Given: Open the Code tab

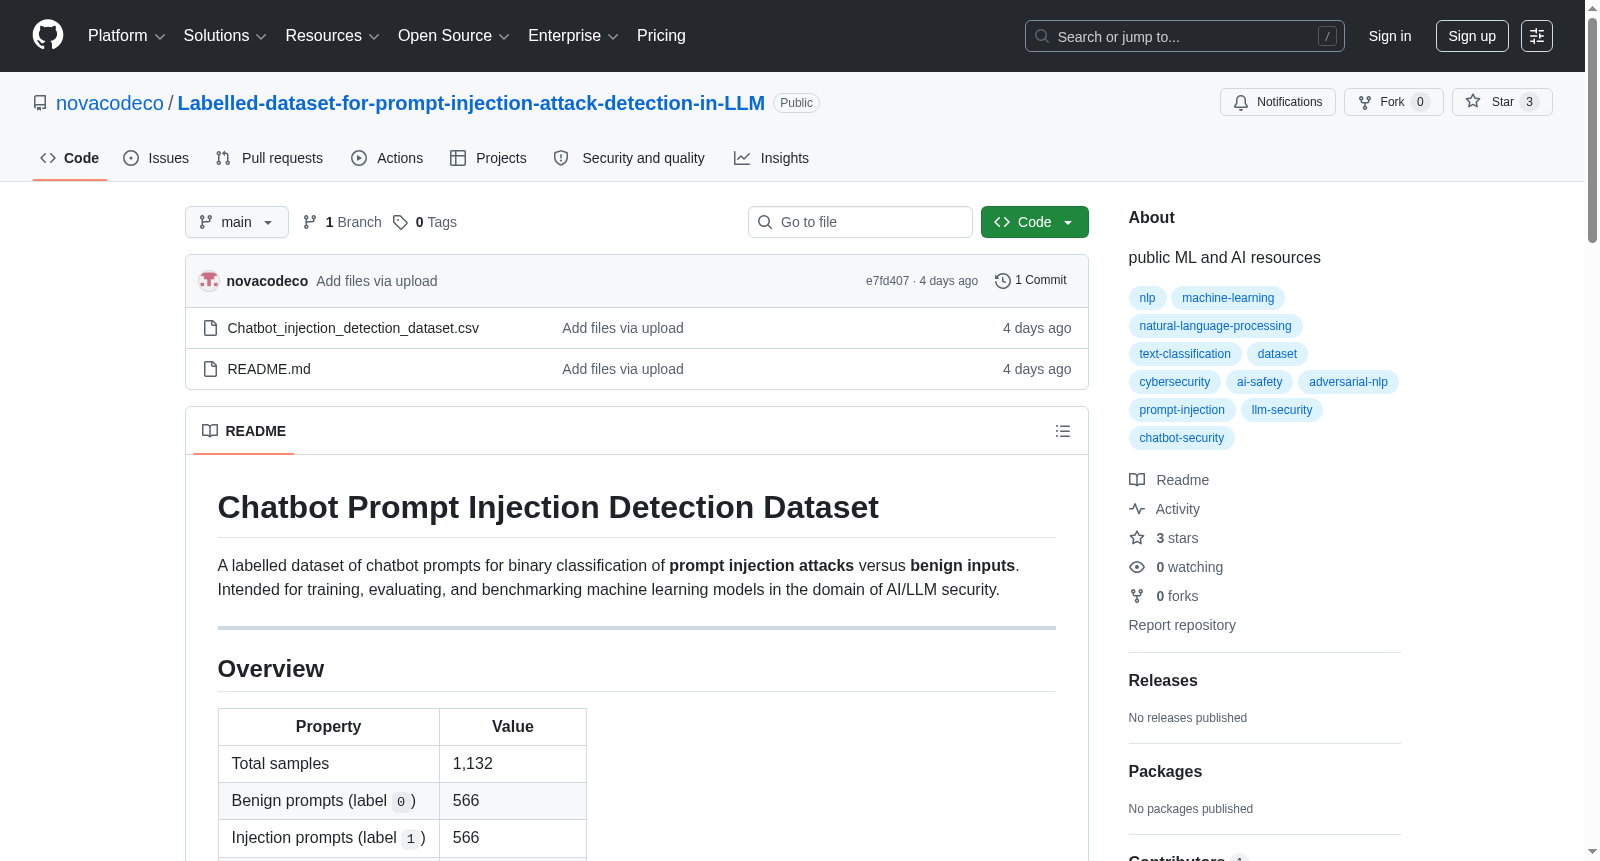Looking at the screenshot, I should point(70,158).
